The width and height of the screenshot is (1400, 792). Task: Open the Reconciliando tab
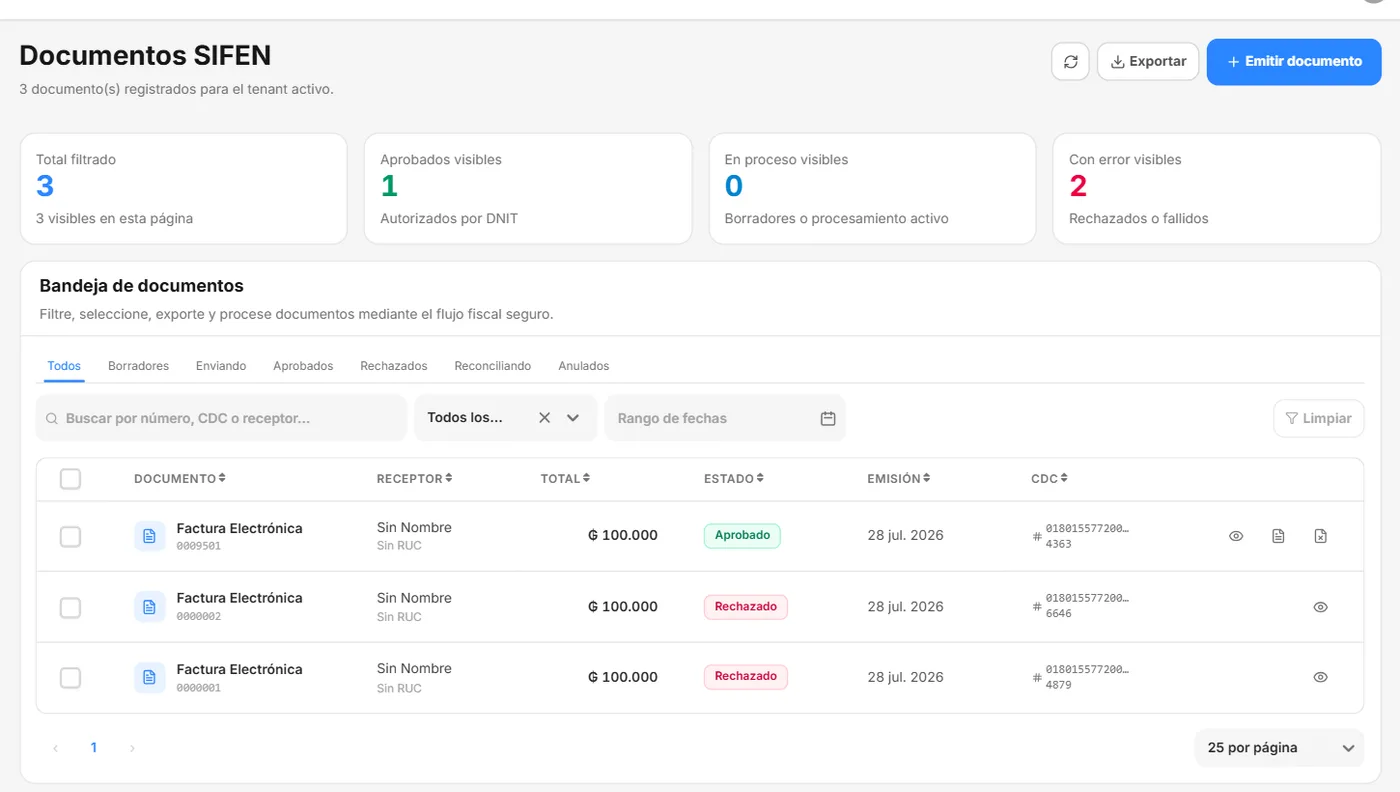493,366
